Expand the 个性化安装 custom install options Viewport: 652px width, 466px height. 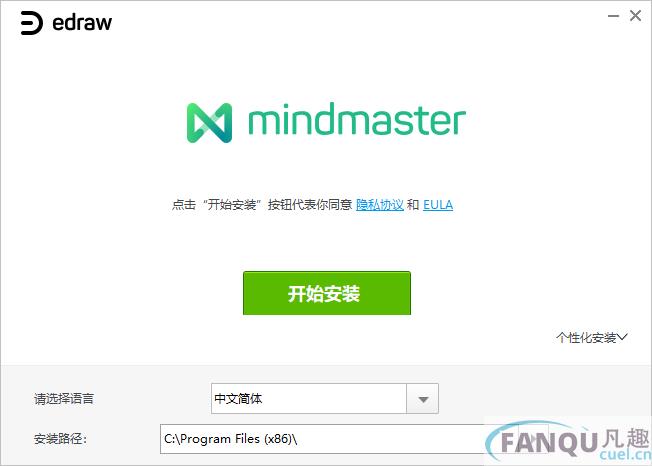click(591, 338)
